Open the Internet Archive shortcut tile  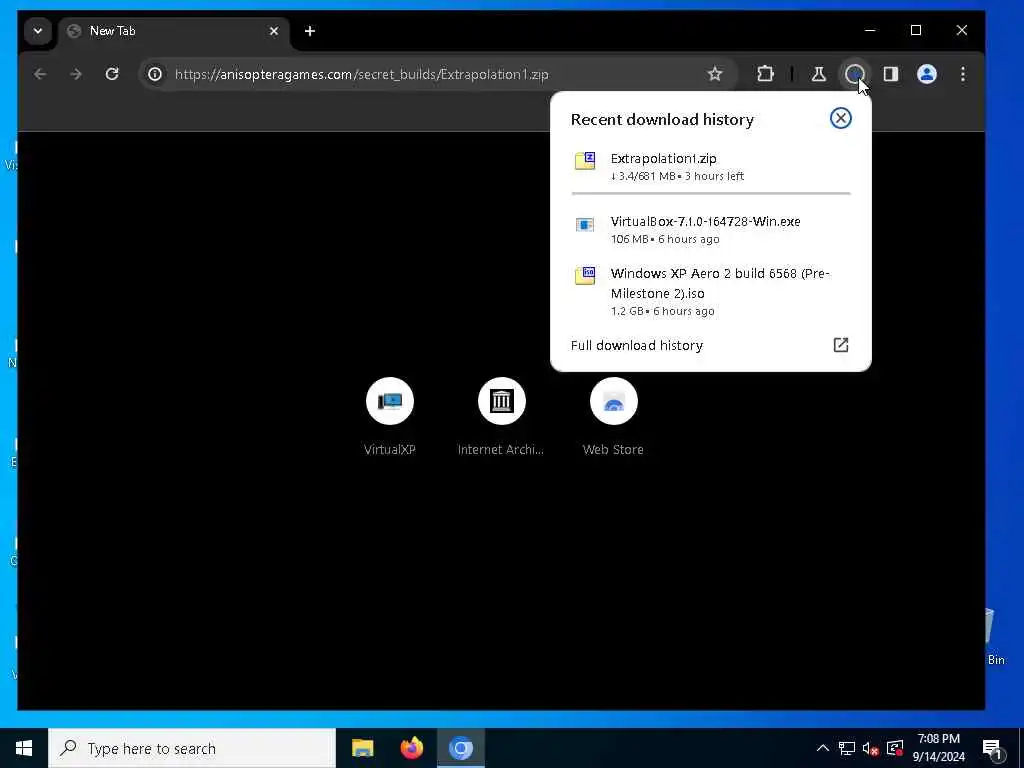(x=501, y=417)
